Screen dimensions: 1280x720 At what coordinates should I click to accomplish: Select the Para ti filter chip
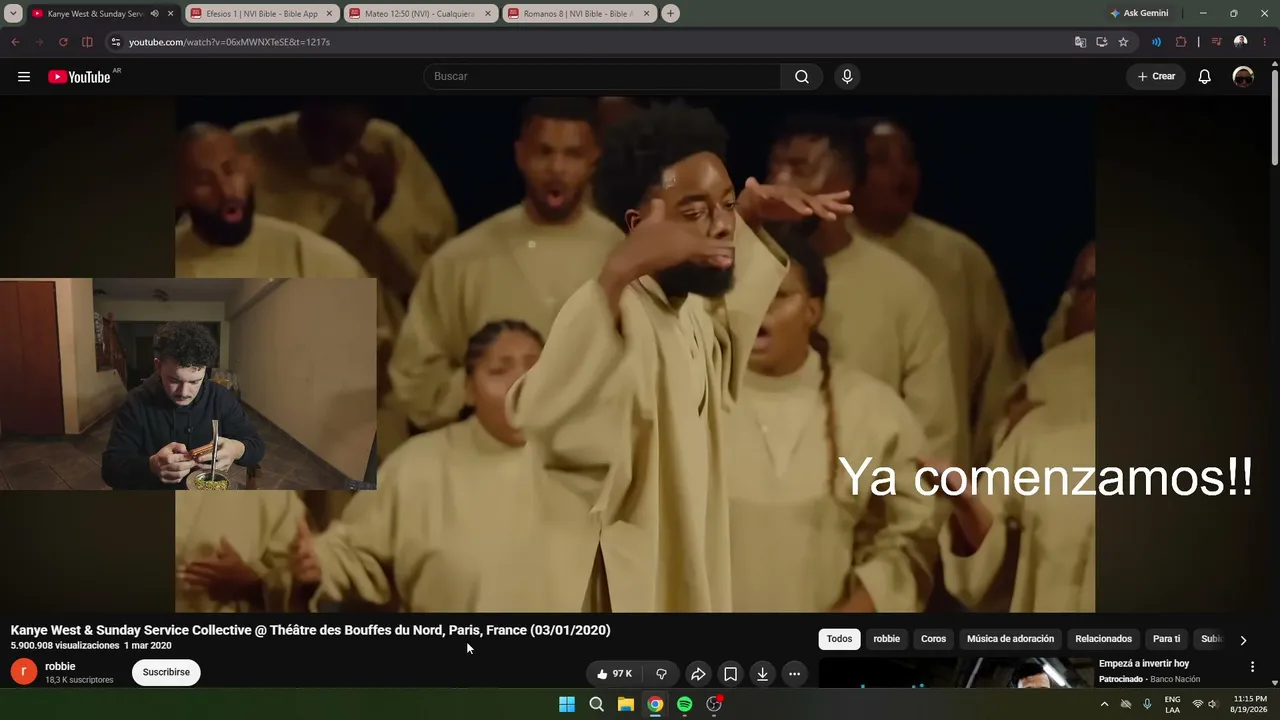[x=1166, y=639]
